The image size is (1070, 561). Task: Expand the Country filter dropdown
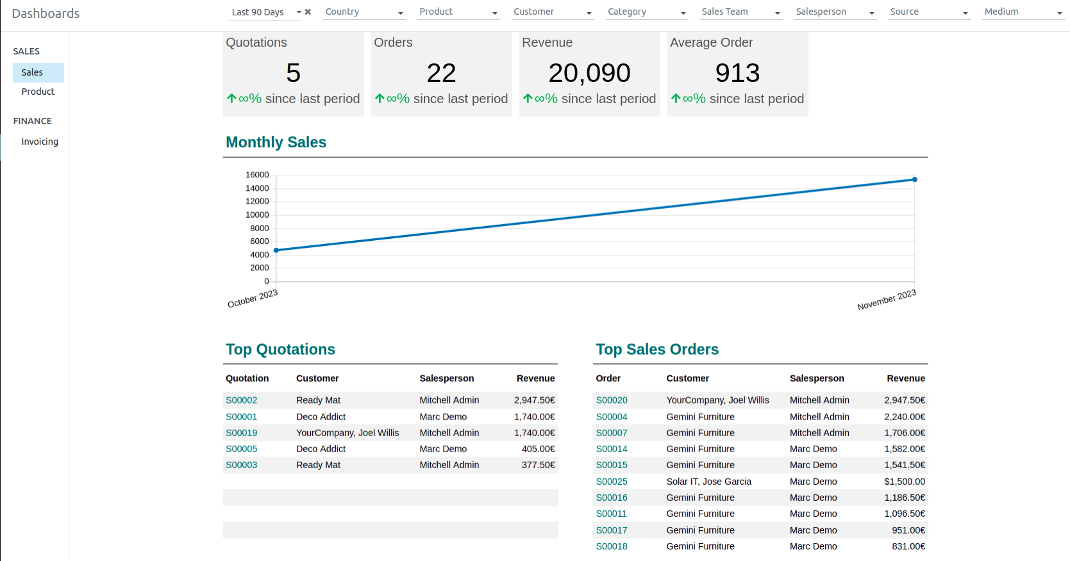click(x=364, y=13)
